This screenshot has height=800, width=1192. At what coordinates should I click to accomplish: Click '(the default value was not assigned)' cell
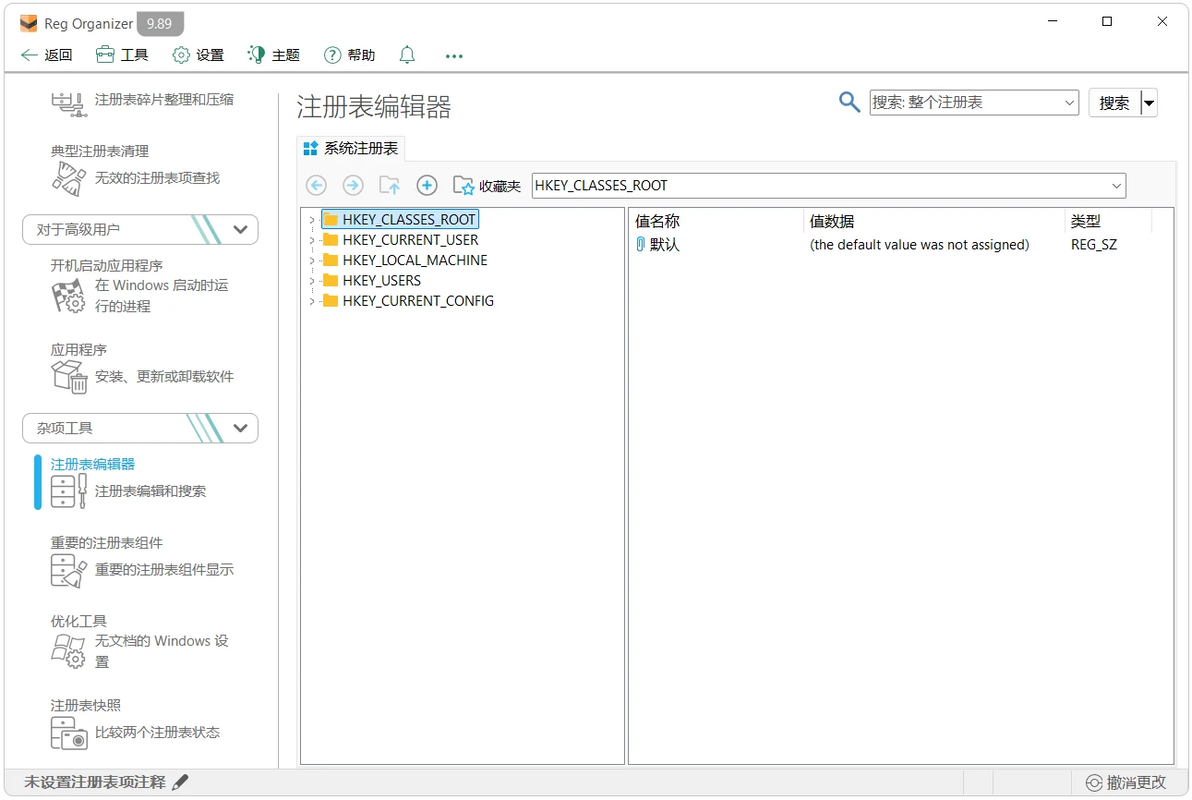[x=919, y=245]
